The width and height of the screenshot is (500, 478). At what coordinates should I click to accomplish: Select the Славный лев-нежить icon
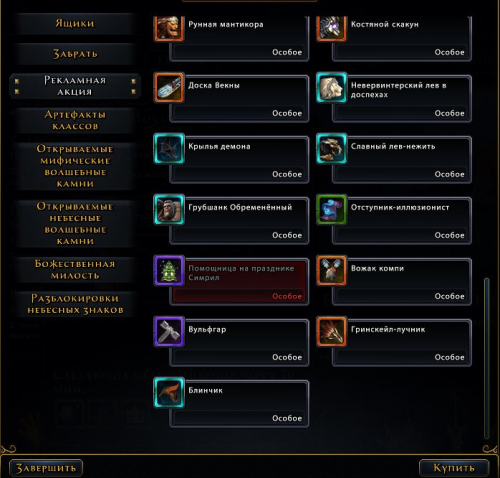coord(331,149)
